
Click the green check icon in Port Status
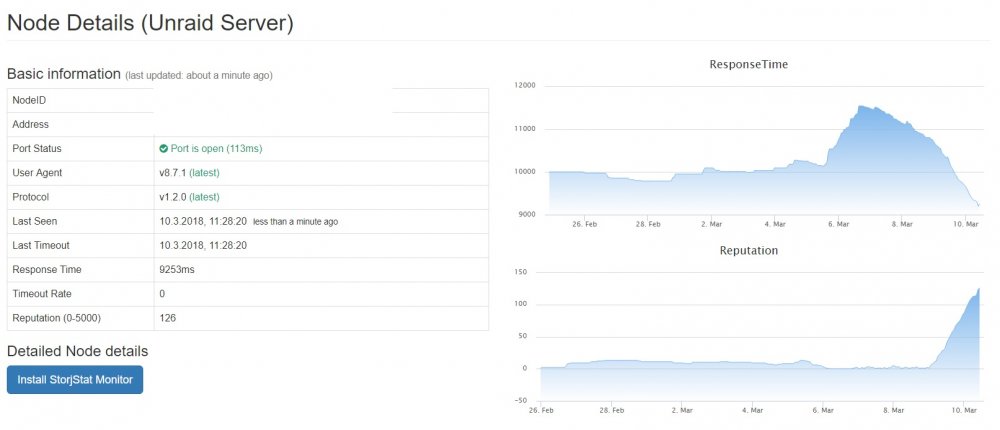164,149
